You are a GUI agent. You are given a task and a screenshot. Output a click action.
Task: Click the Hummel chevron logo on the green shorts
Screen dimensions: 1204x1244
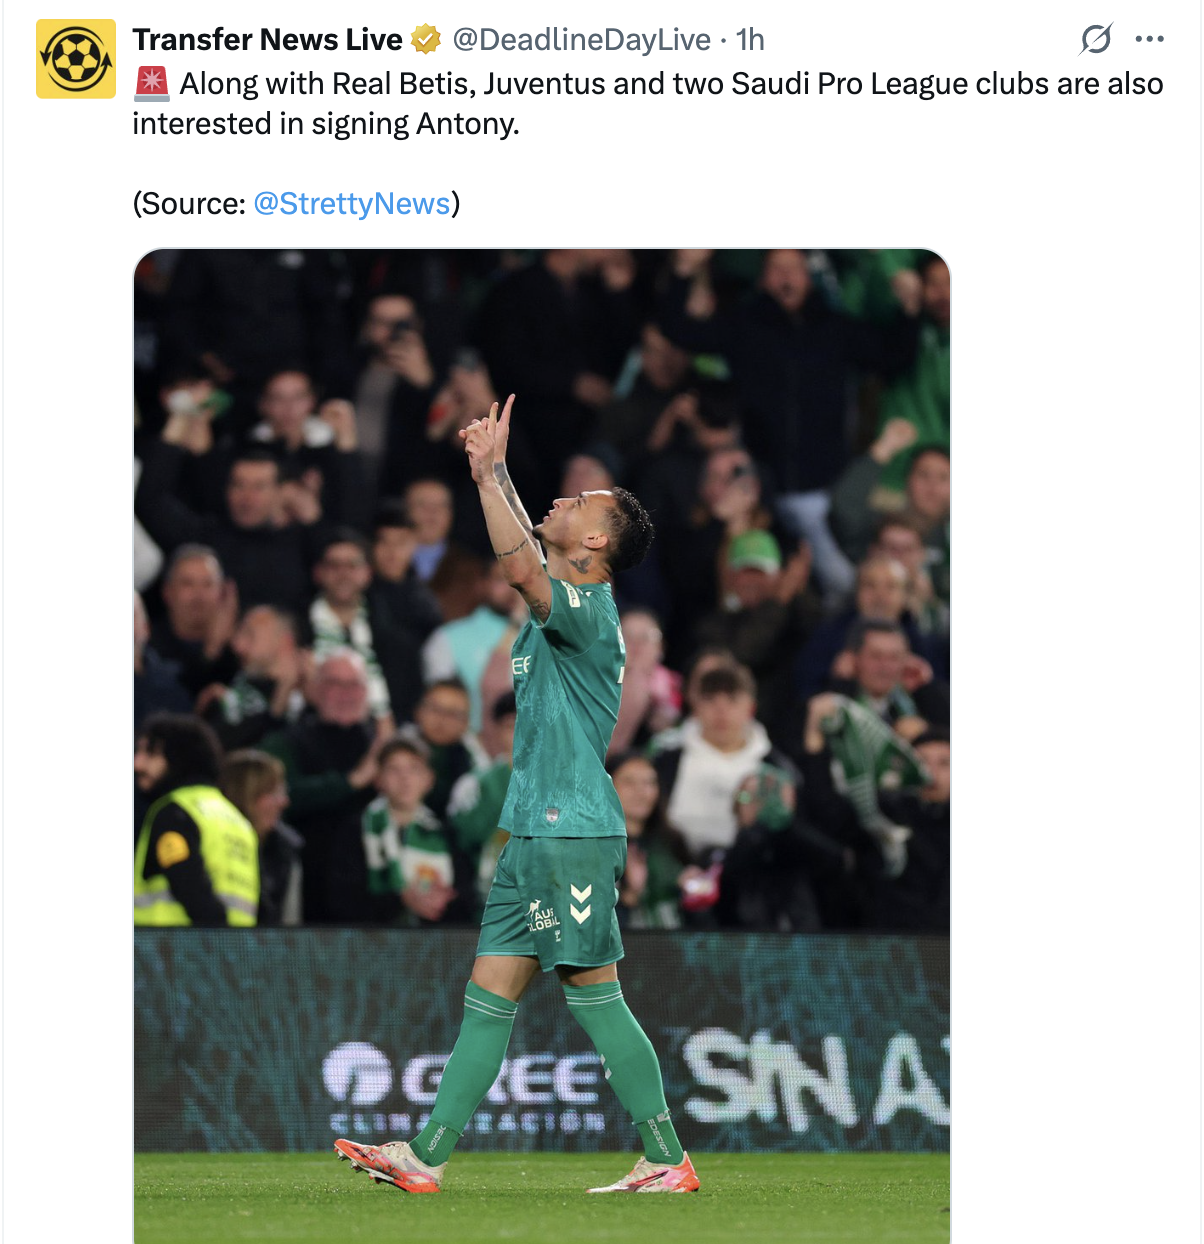pos(580,903)
